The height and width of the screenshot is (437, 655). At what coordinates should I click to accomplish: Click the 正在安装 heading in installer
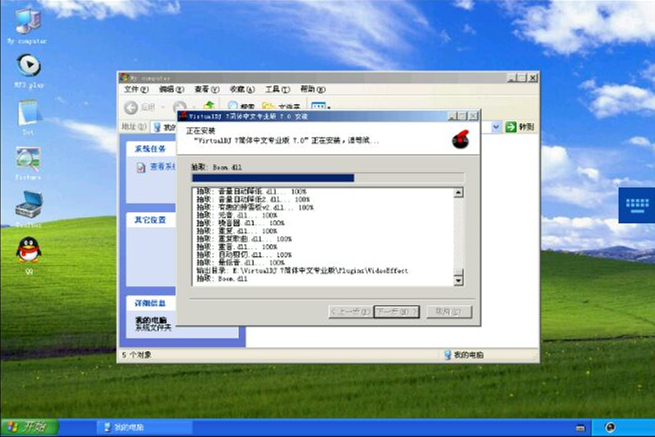201,131
